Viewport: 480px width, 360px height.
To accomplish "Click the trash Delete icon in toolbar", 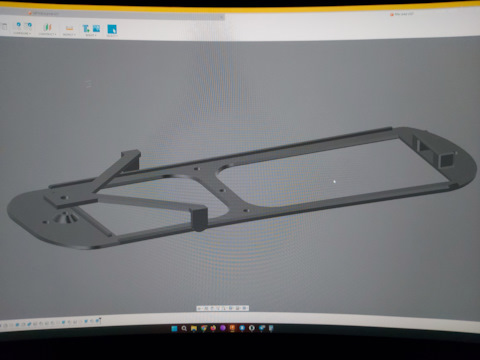I will coord(4,27).
